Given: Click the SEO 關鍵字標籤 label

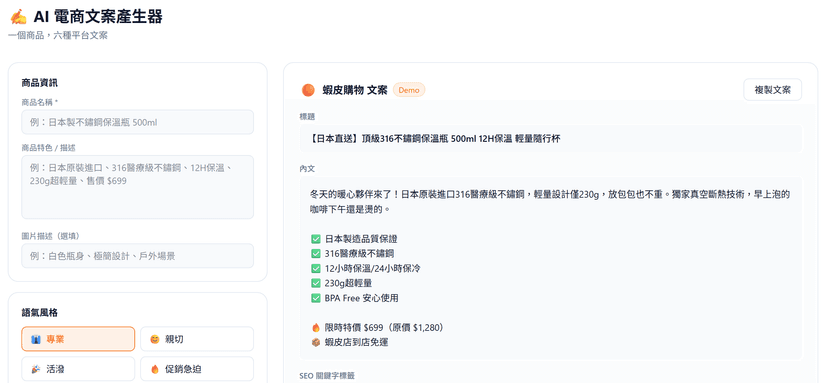Looking at the screenshot, I should pyautogui.click(x=327, y=376).
